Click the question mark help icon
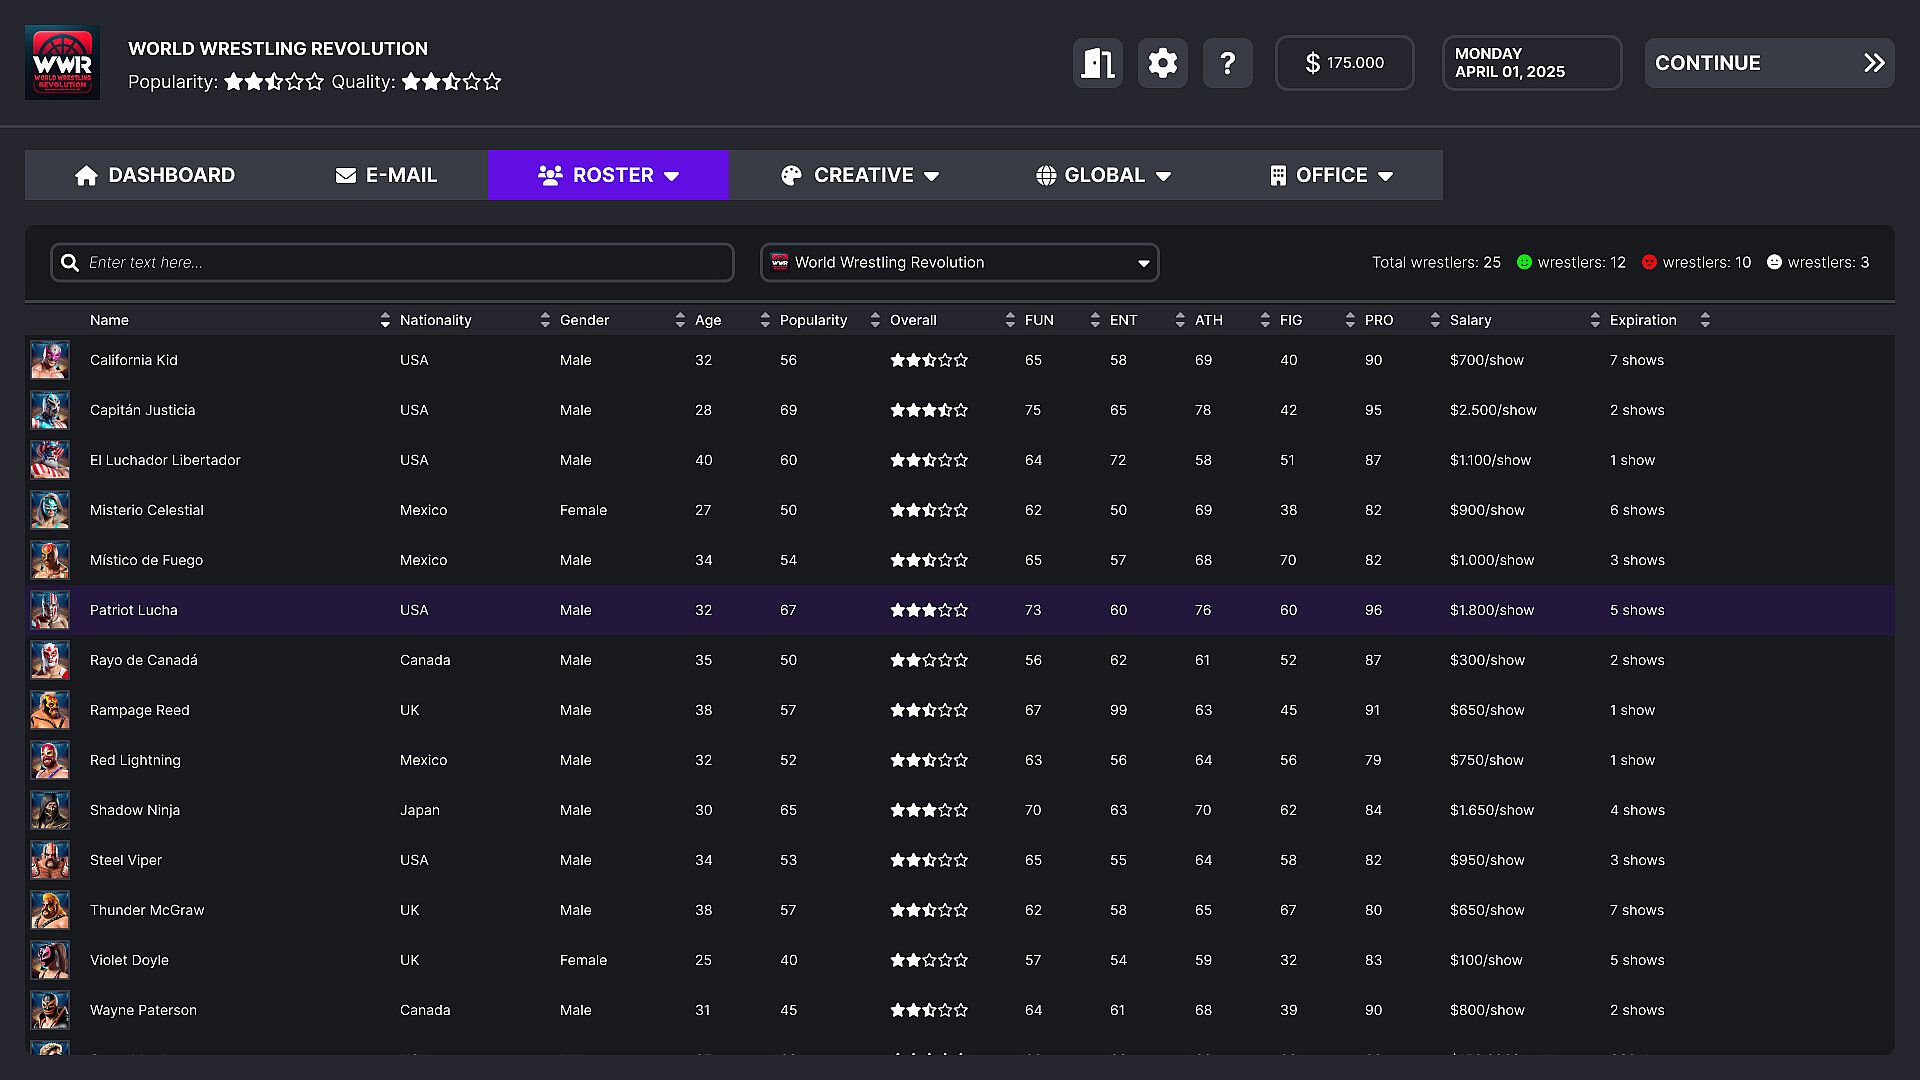This screenshot has width=1920, height=1080. [1227, 63]
